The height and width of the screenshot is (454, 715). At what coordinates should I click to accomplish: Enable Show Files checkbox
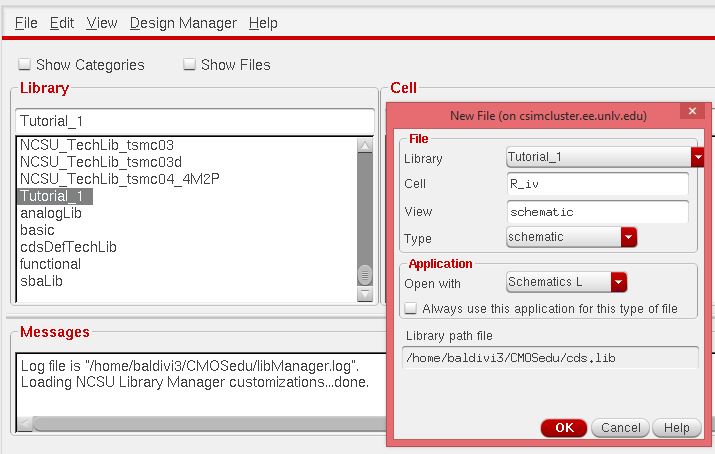(x=189, y=64)
